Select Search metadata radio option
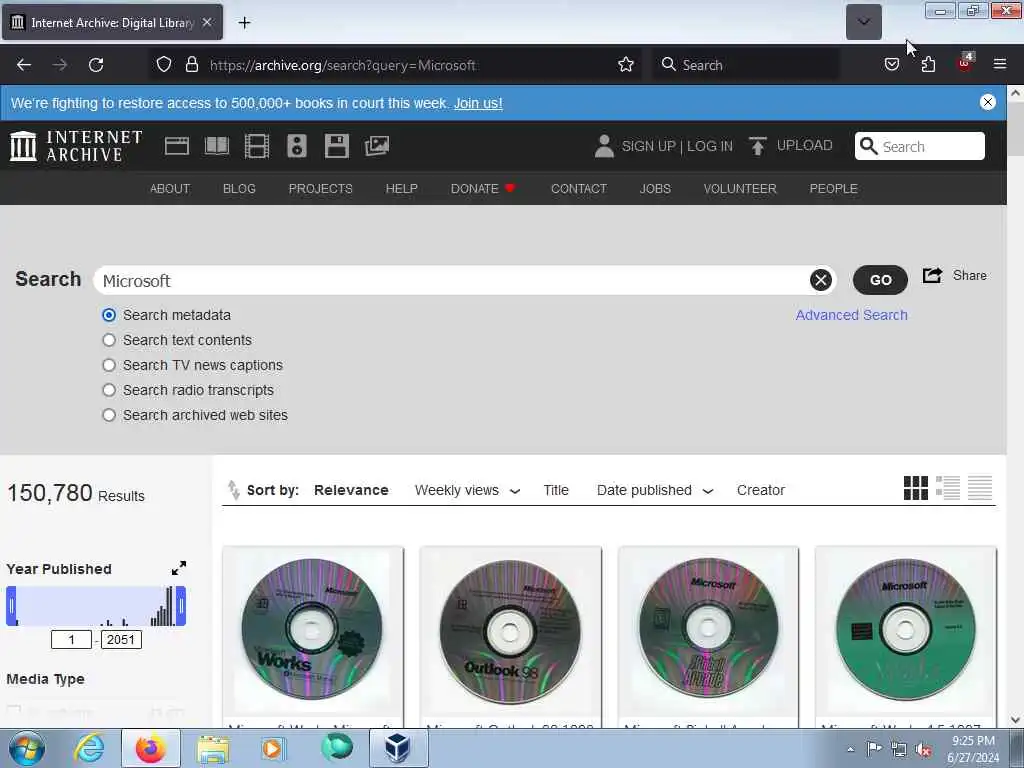Viewport: 1024px width, 768px height. coord(109,315)
